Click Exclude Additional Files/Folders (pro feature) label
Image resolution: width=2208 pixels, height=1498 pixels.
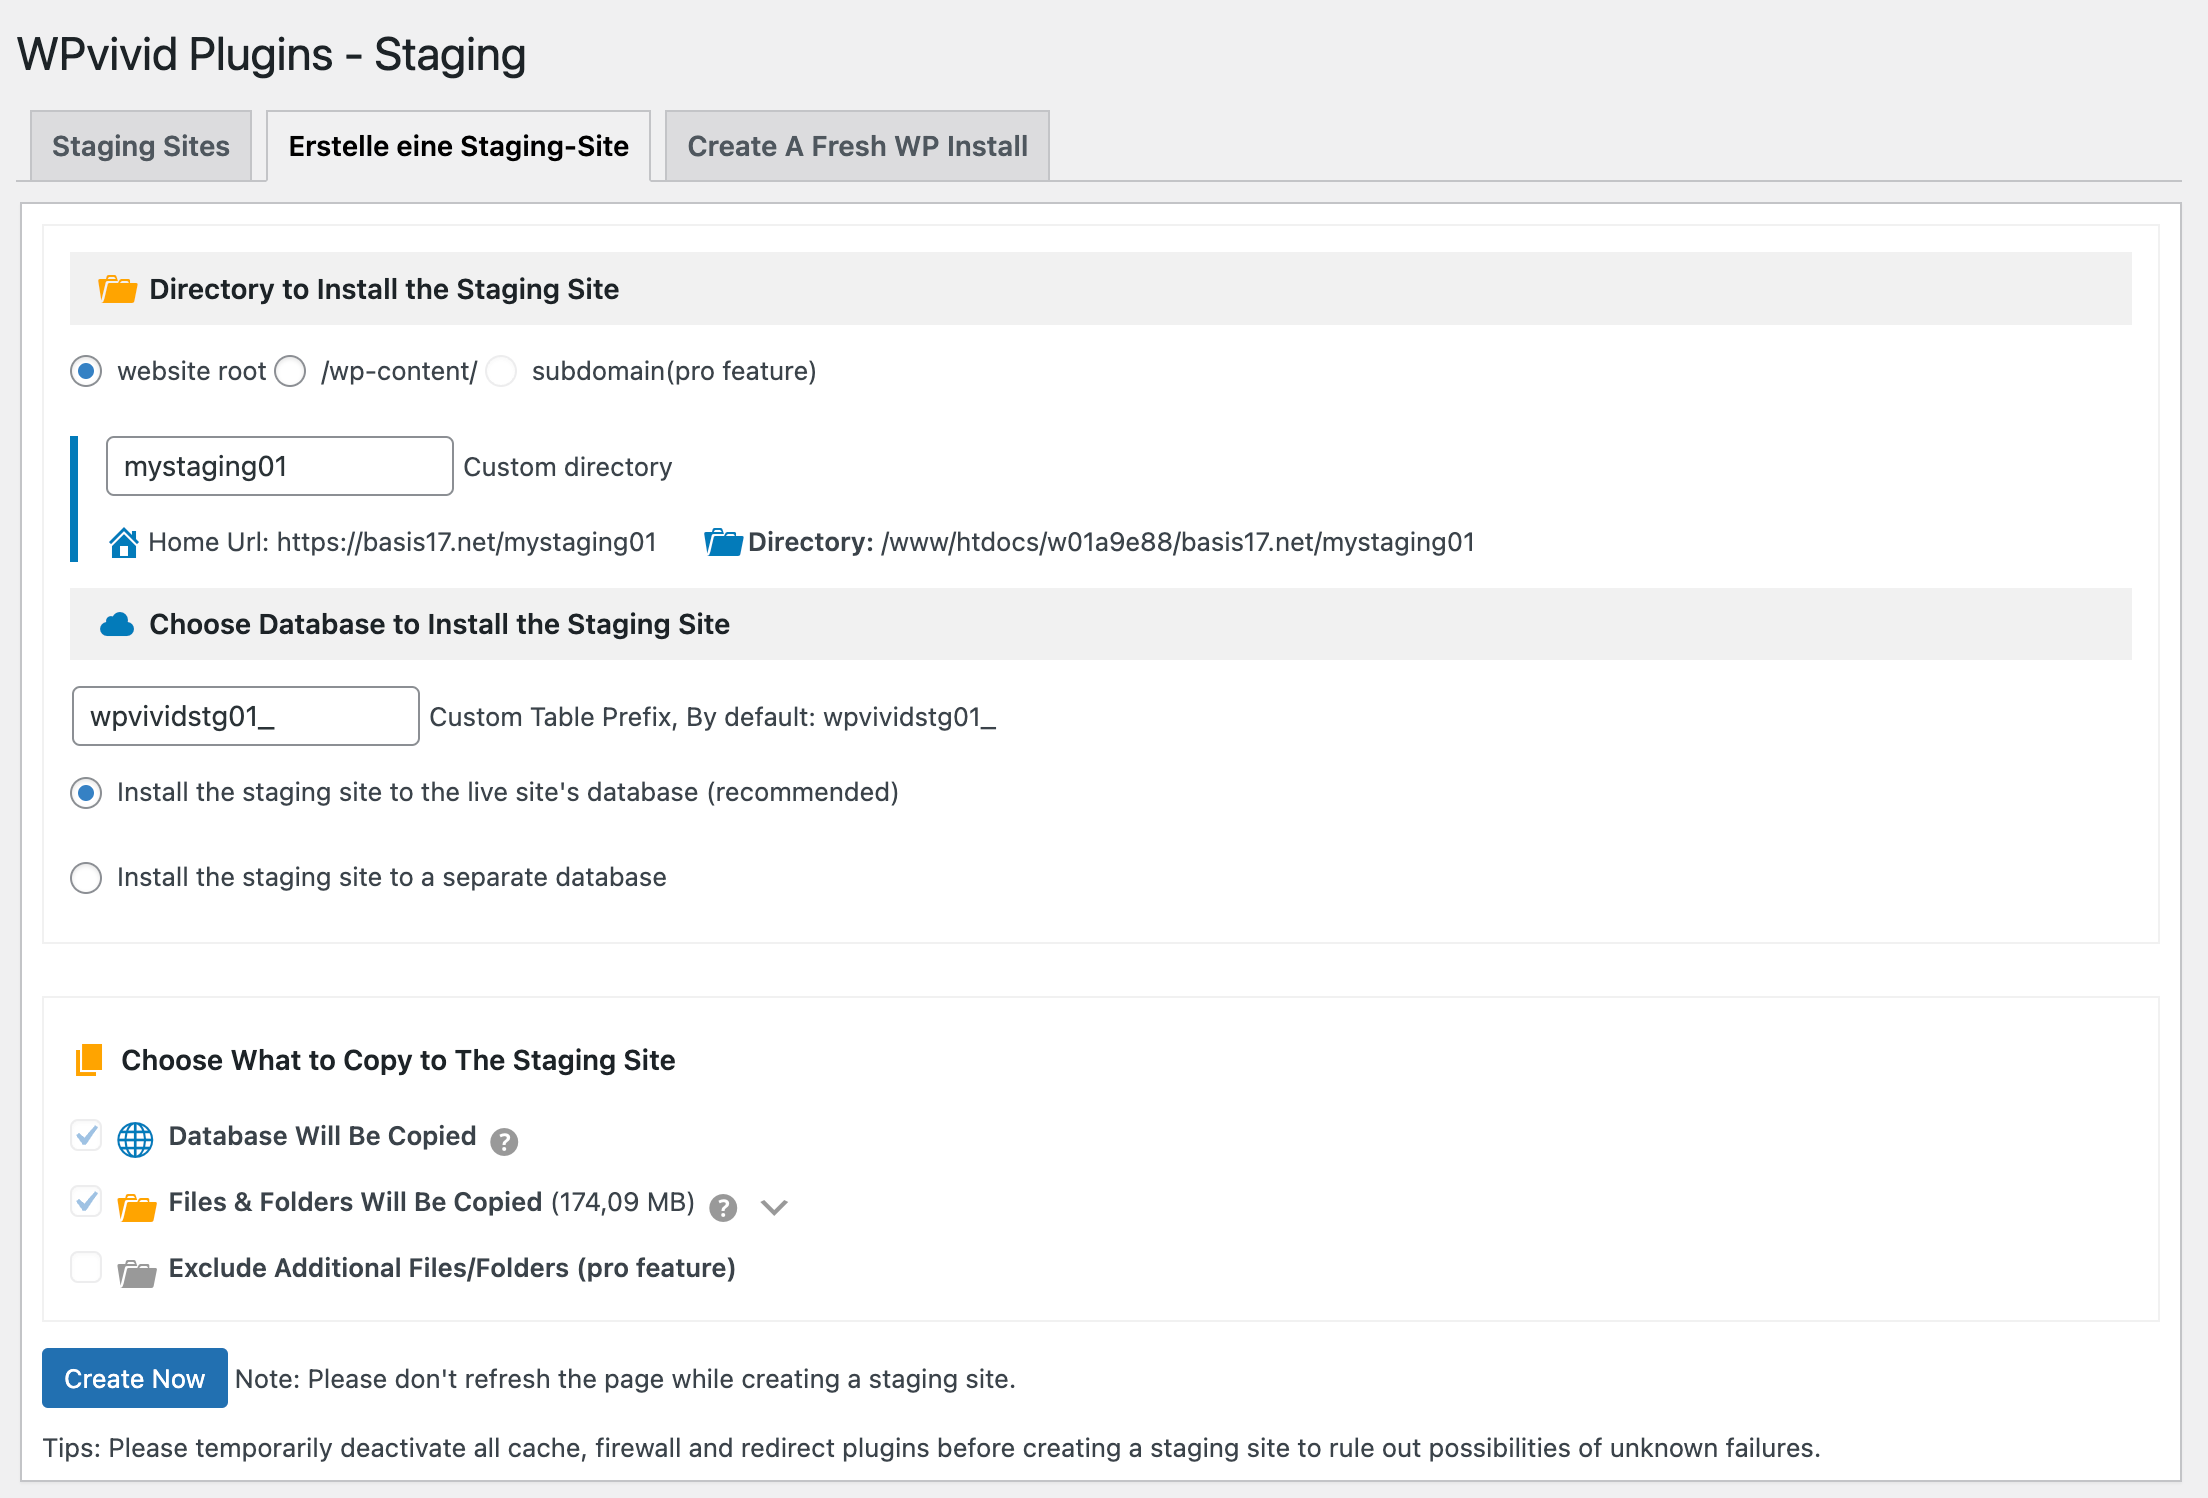click(x=452, y=1268)
